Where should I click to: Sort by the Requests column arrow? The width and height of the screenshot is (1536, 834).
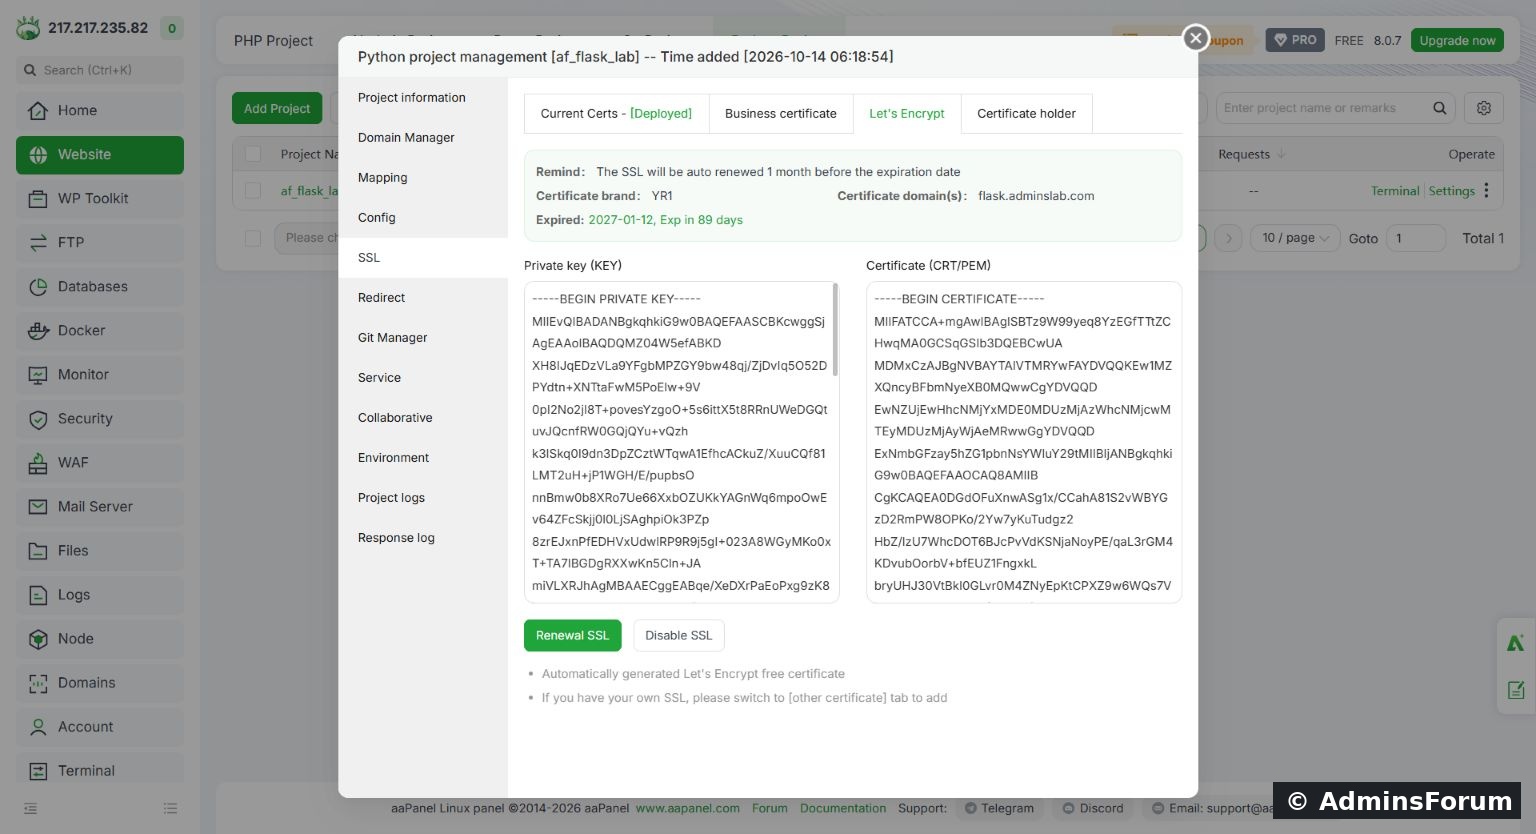1281,154
